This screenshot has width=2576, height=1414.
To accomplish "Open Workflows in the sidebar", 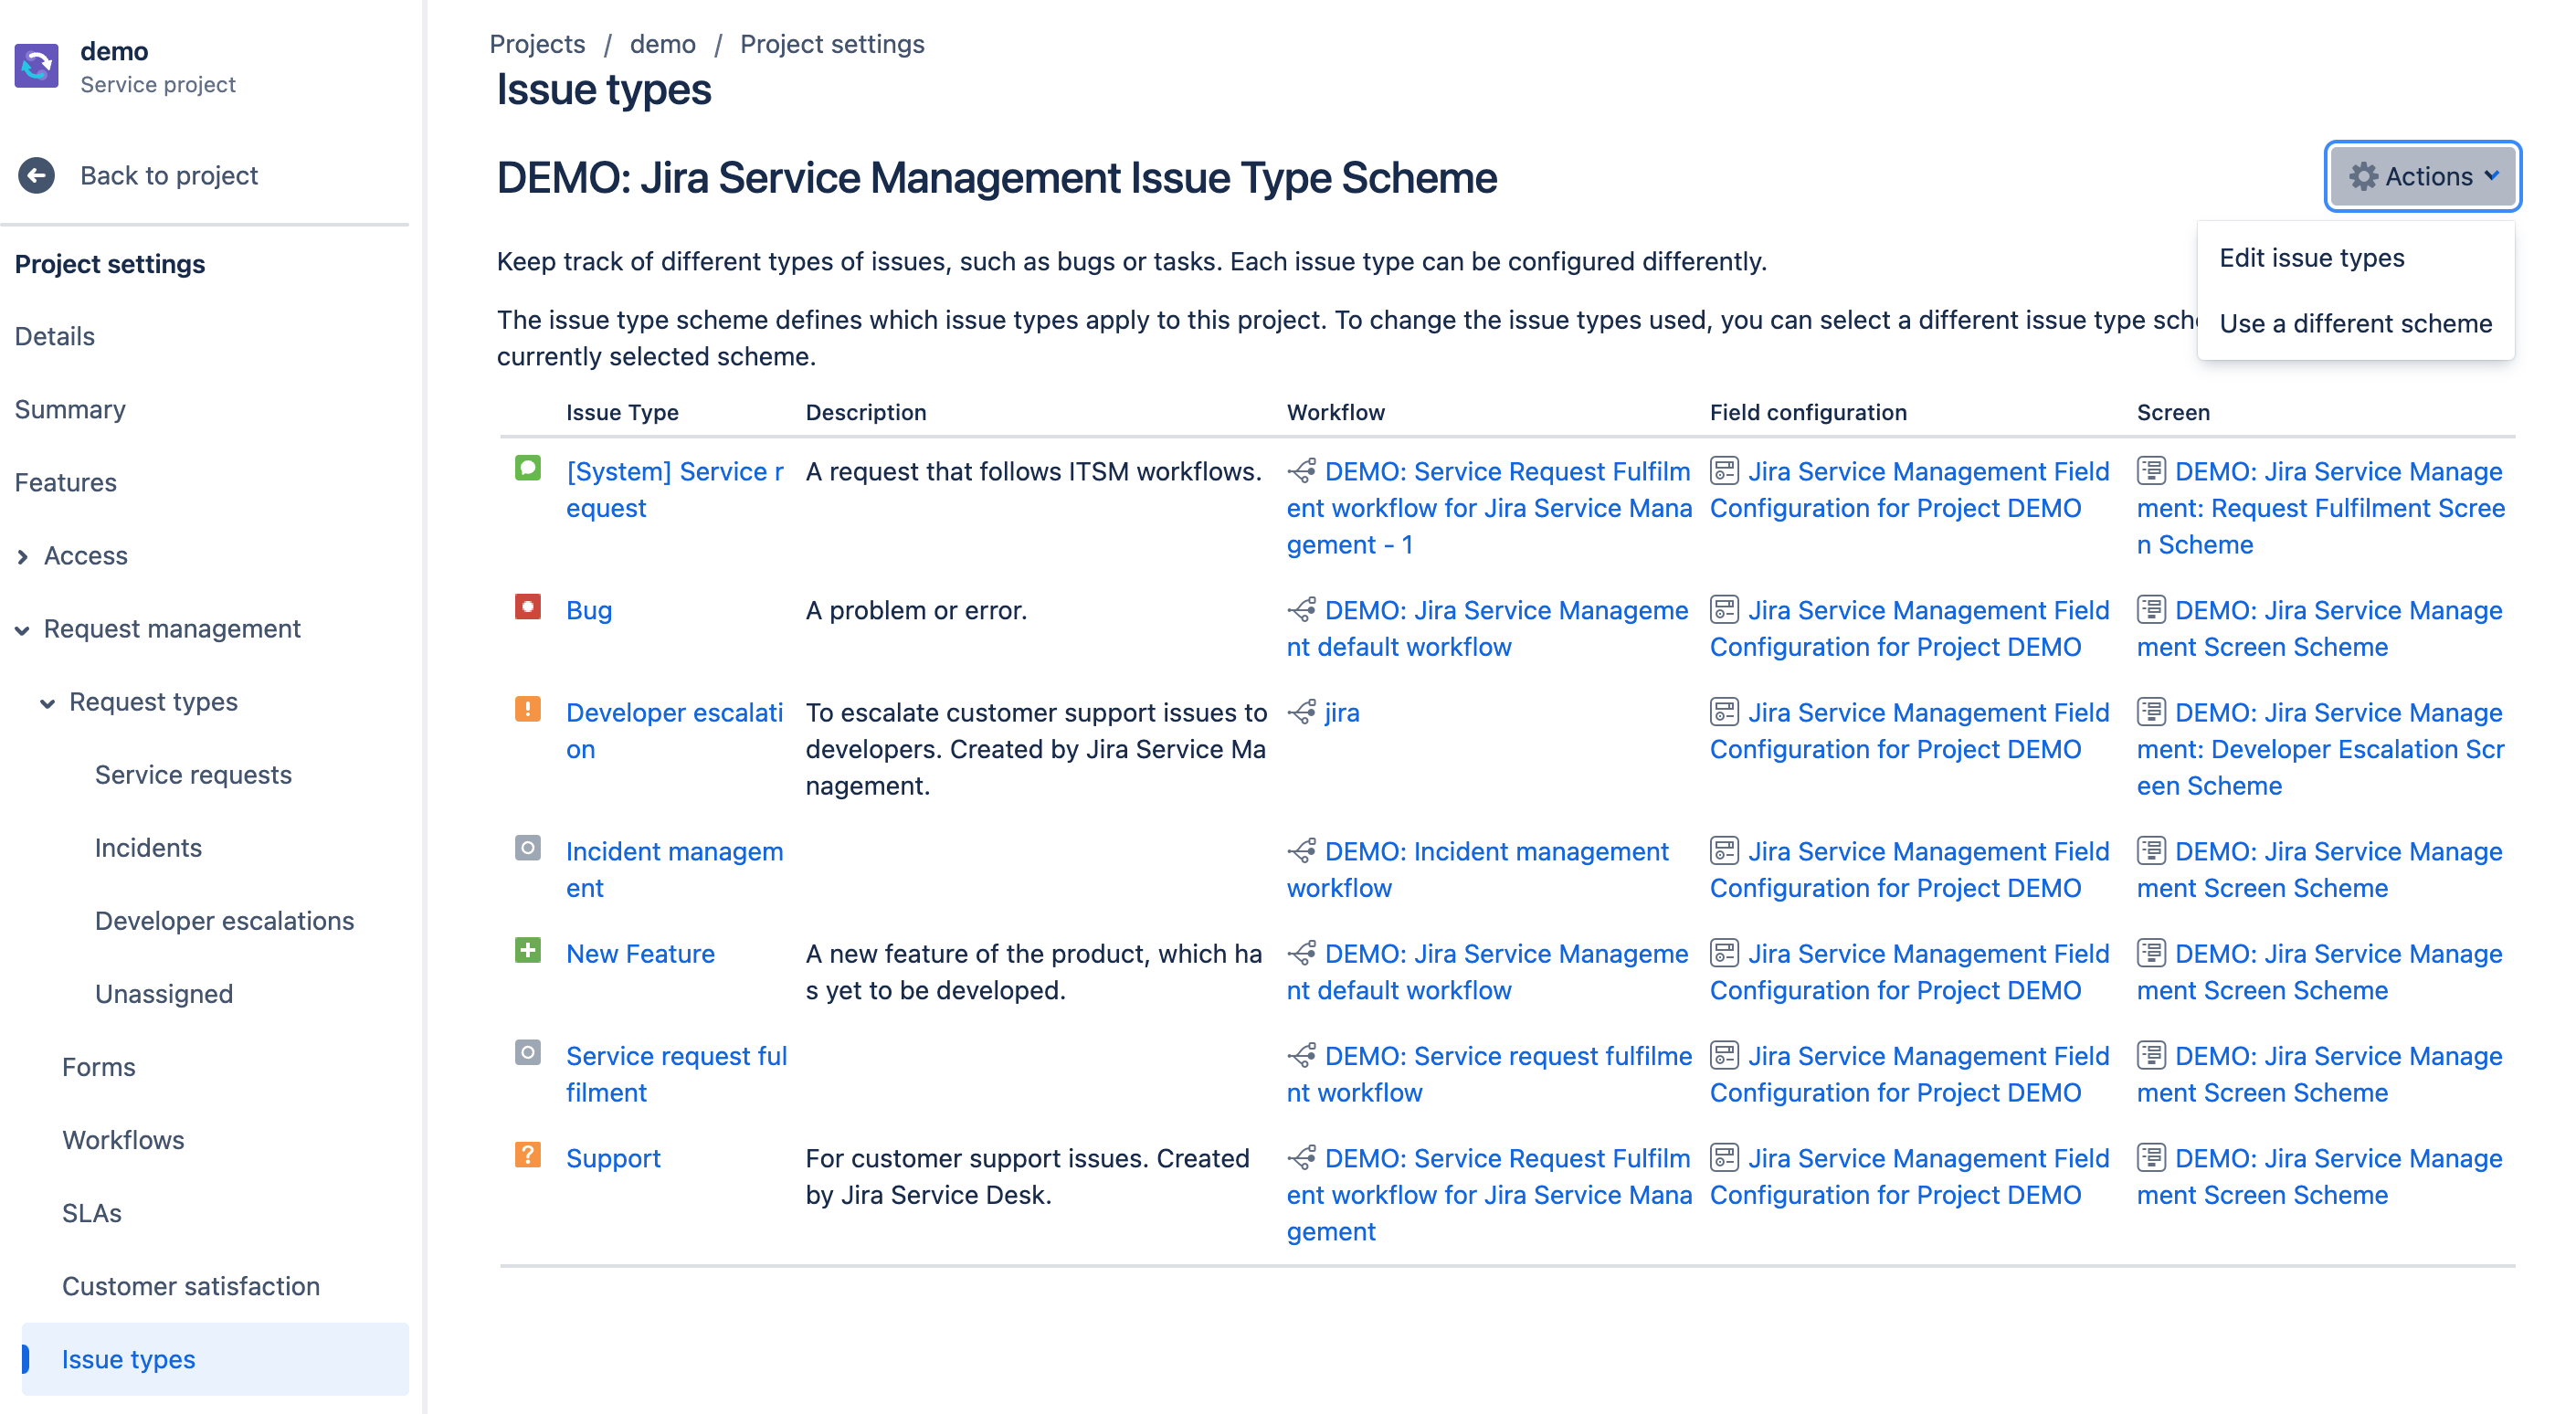I will [123, 1140].
